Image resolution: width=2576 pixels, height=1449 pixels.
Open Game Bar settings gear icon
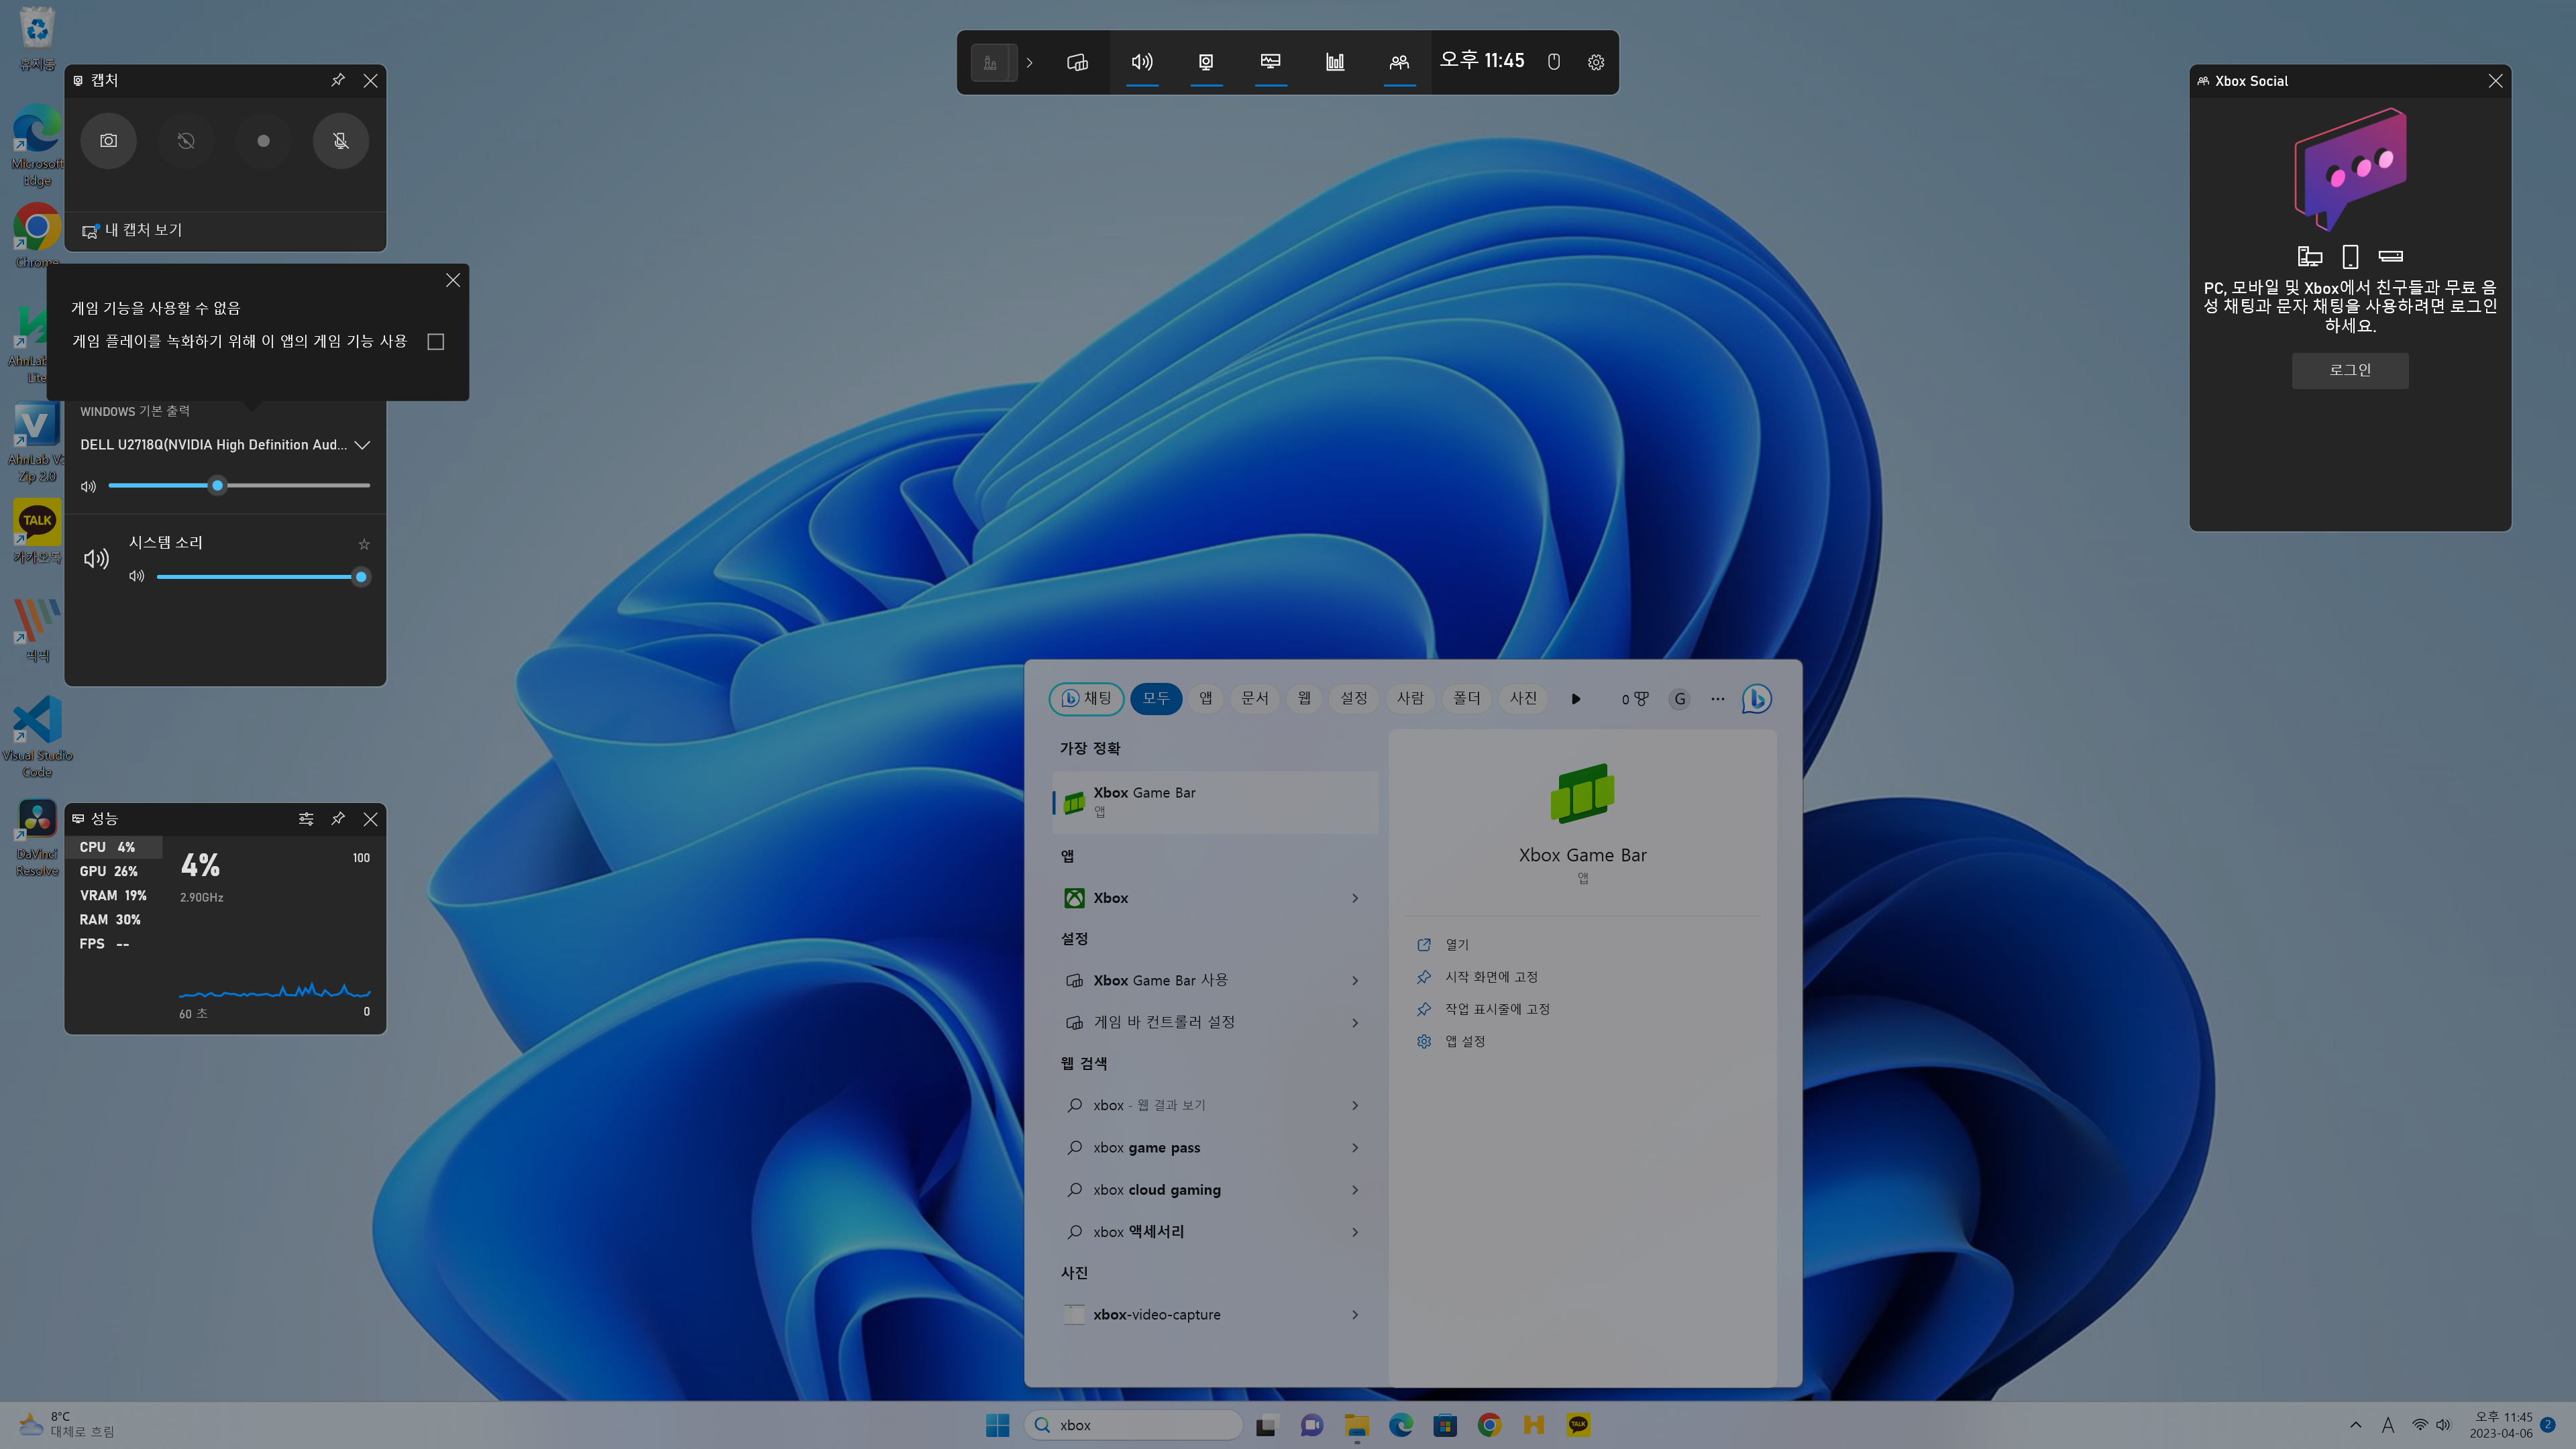(1596, 62)
